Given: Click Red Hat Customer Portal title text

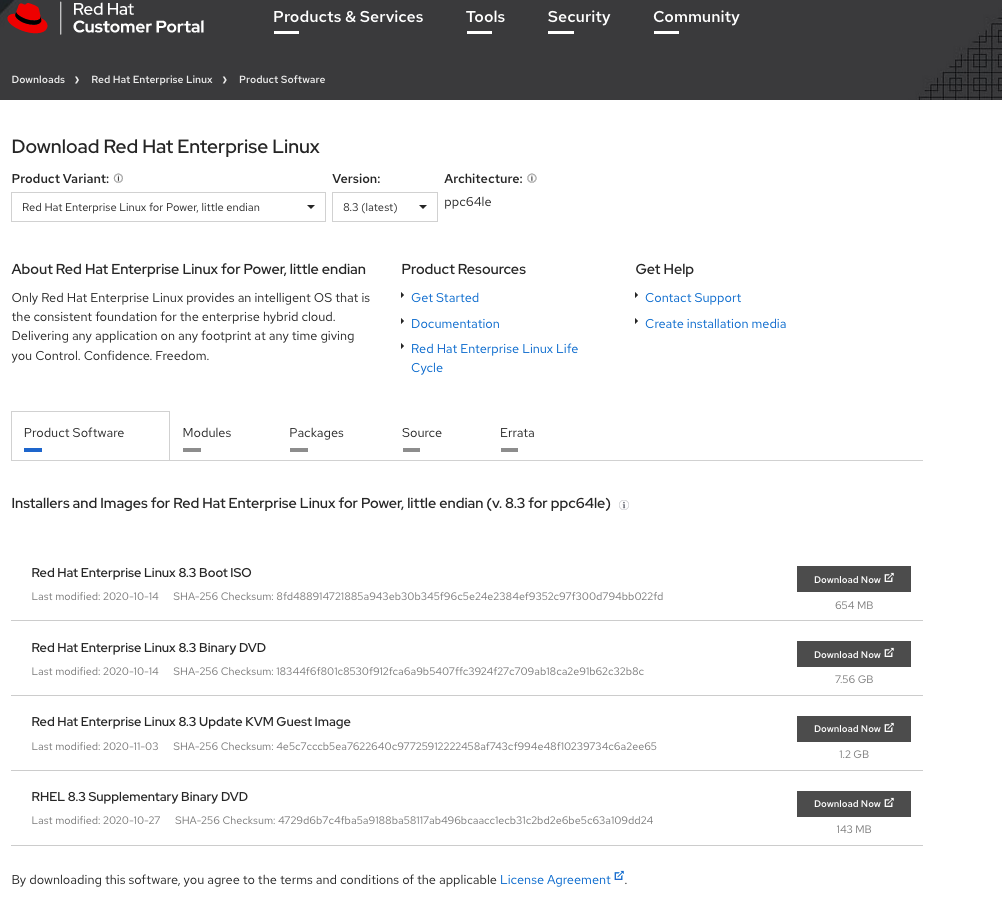Looking at the screenshot, I should (x=138, y=18).
